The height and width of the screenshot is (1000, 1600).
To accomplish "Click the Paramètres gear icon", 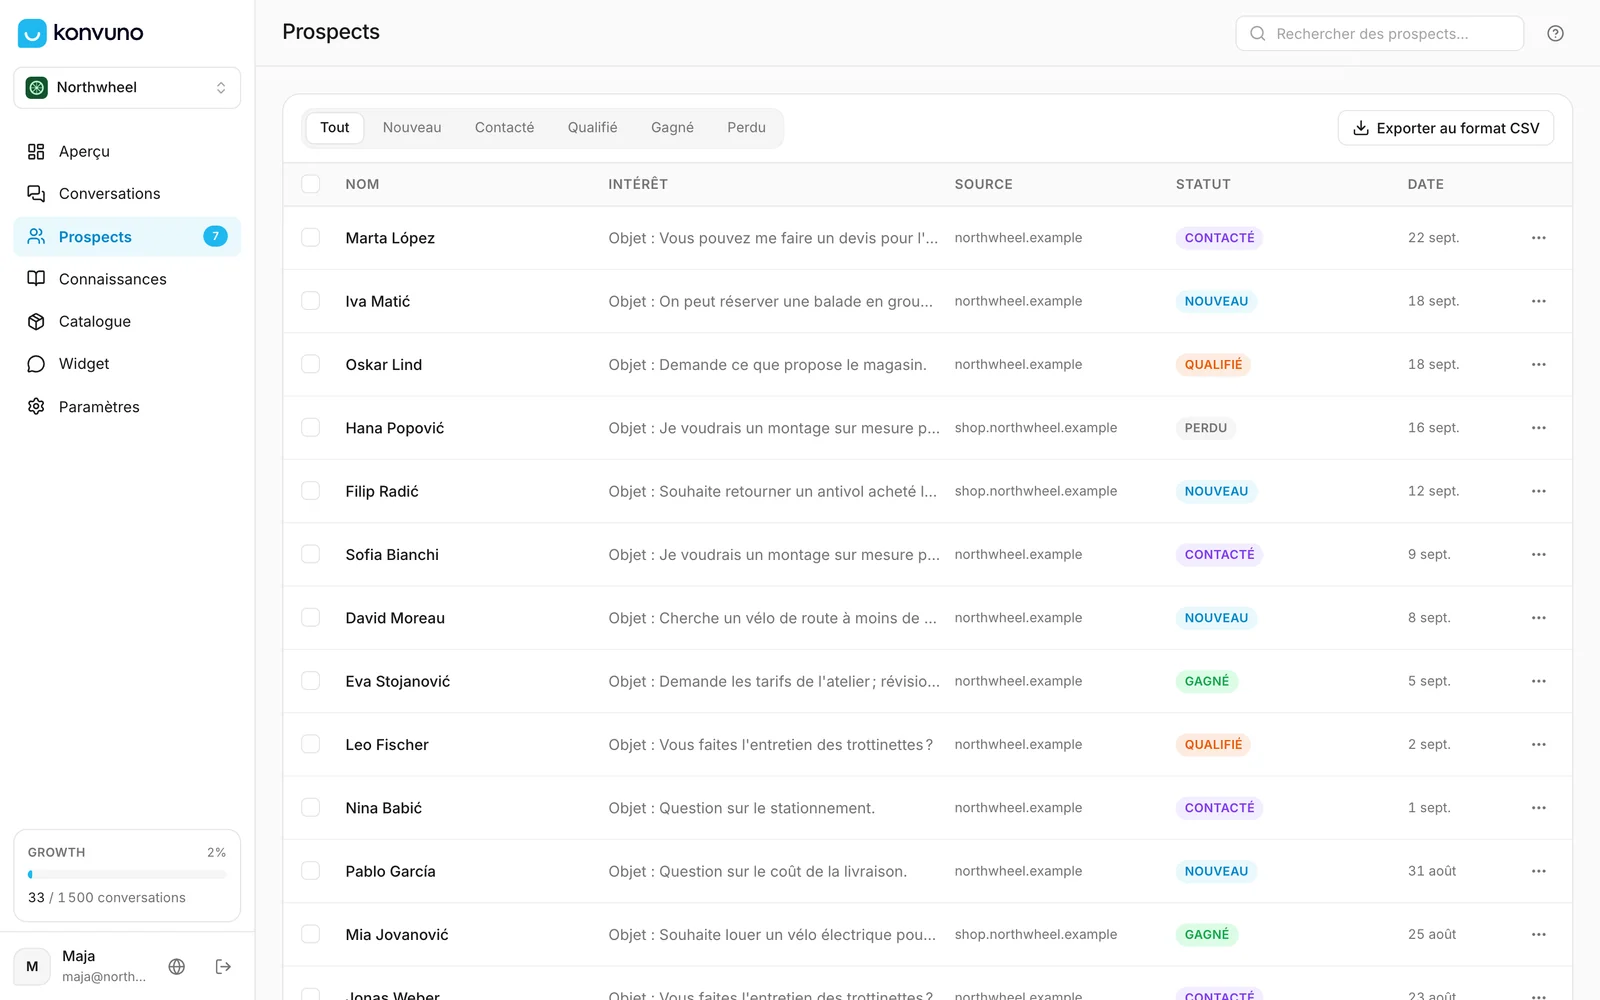I will (x=36, y=406).
